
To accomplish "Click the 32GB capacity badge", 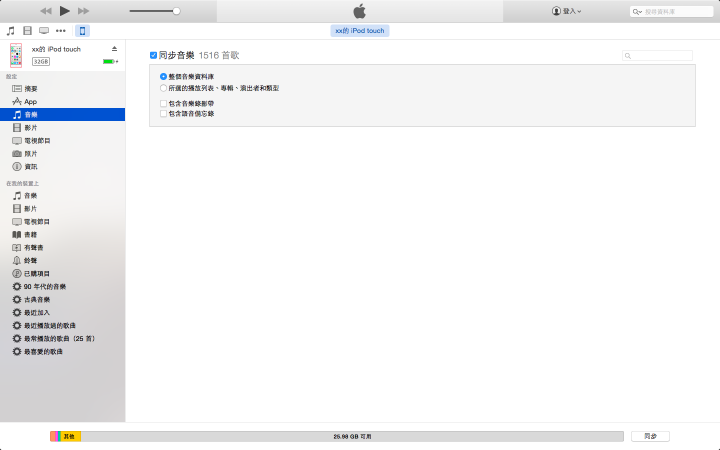I will click(41, 62).
